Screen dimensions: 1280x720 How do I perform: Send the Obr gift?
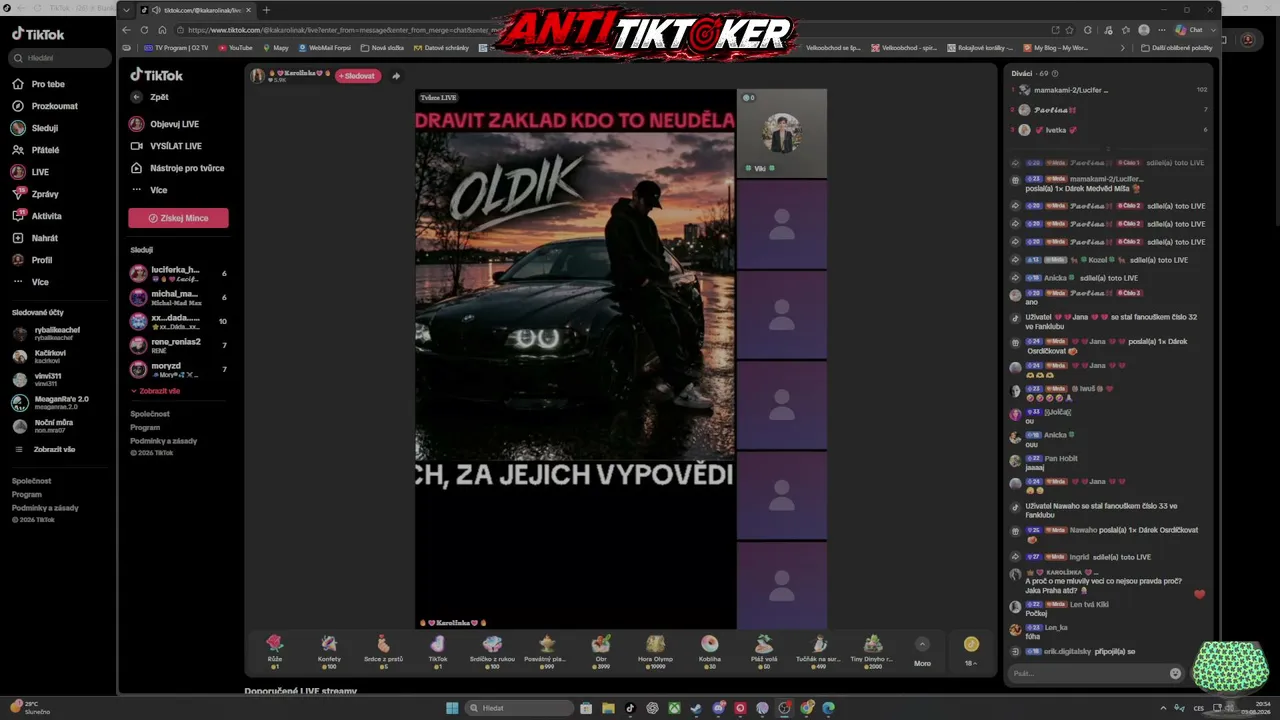(x=601, y=650)
